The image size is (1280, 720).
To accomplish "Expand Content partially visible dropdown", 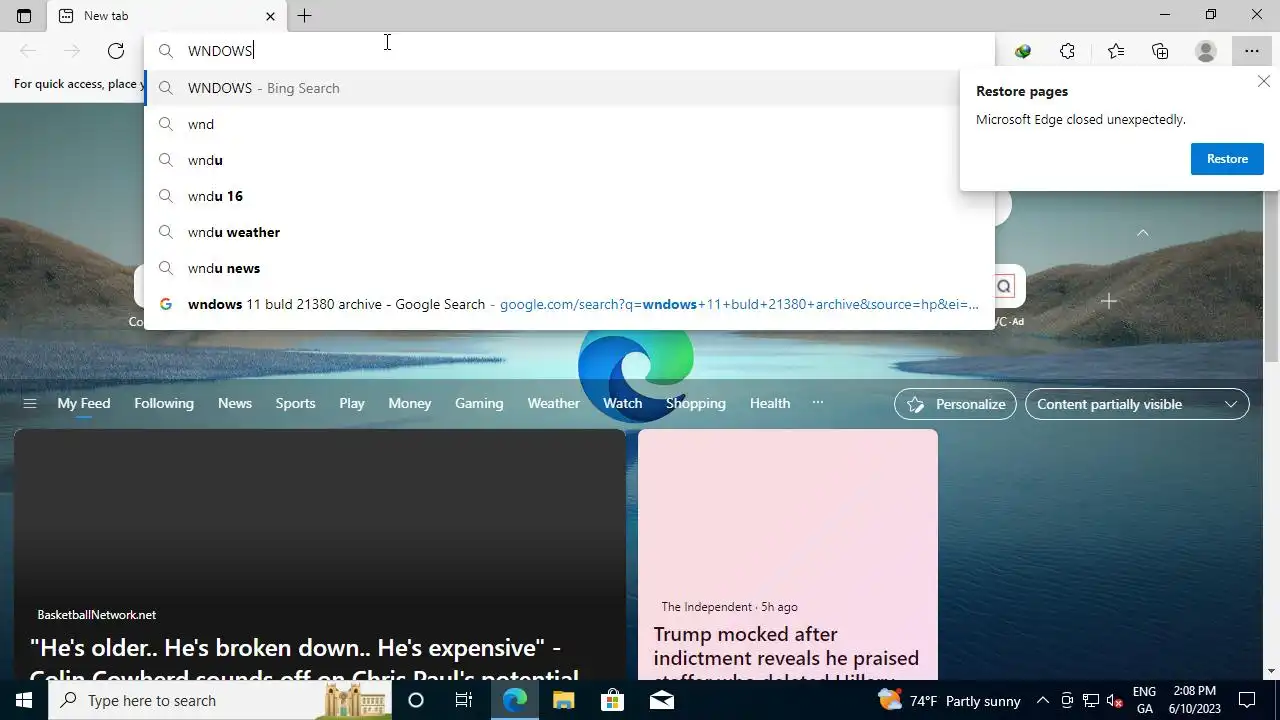I will tap(1137, 404).
